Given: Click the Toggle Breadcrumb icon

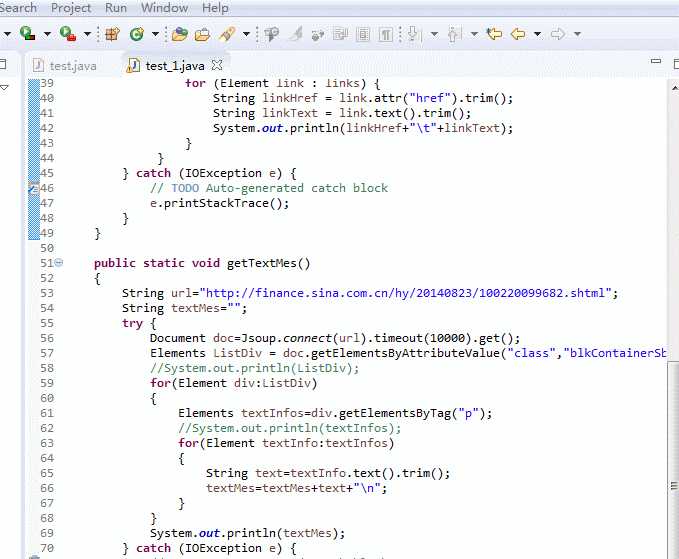Looking at the screenshot, I should tap(272, 34).
